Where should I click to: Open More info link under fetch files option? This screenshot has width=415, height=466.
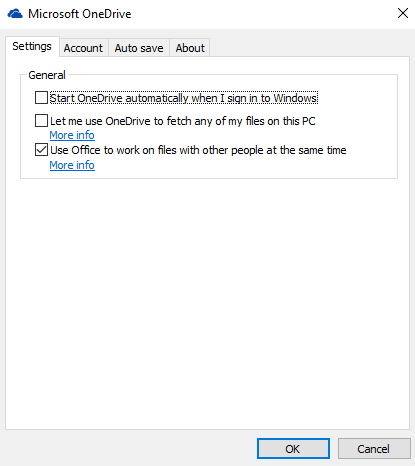pyautogui.click(x=72, y=135)
